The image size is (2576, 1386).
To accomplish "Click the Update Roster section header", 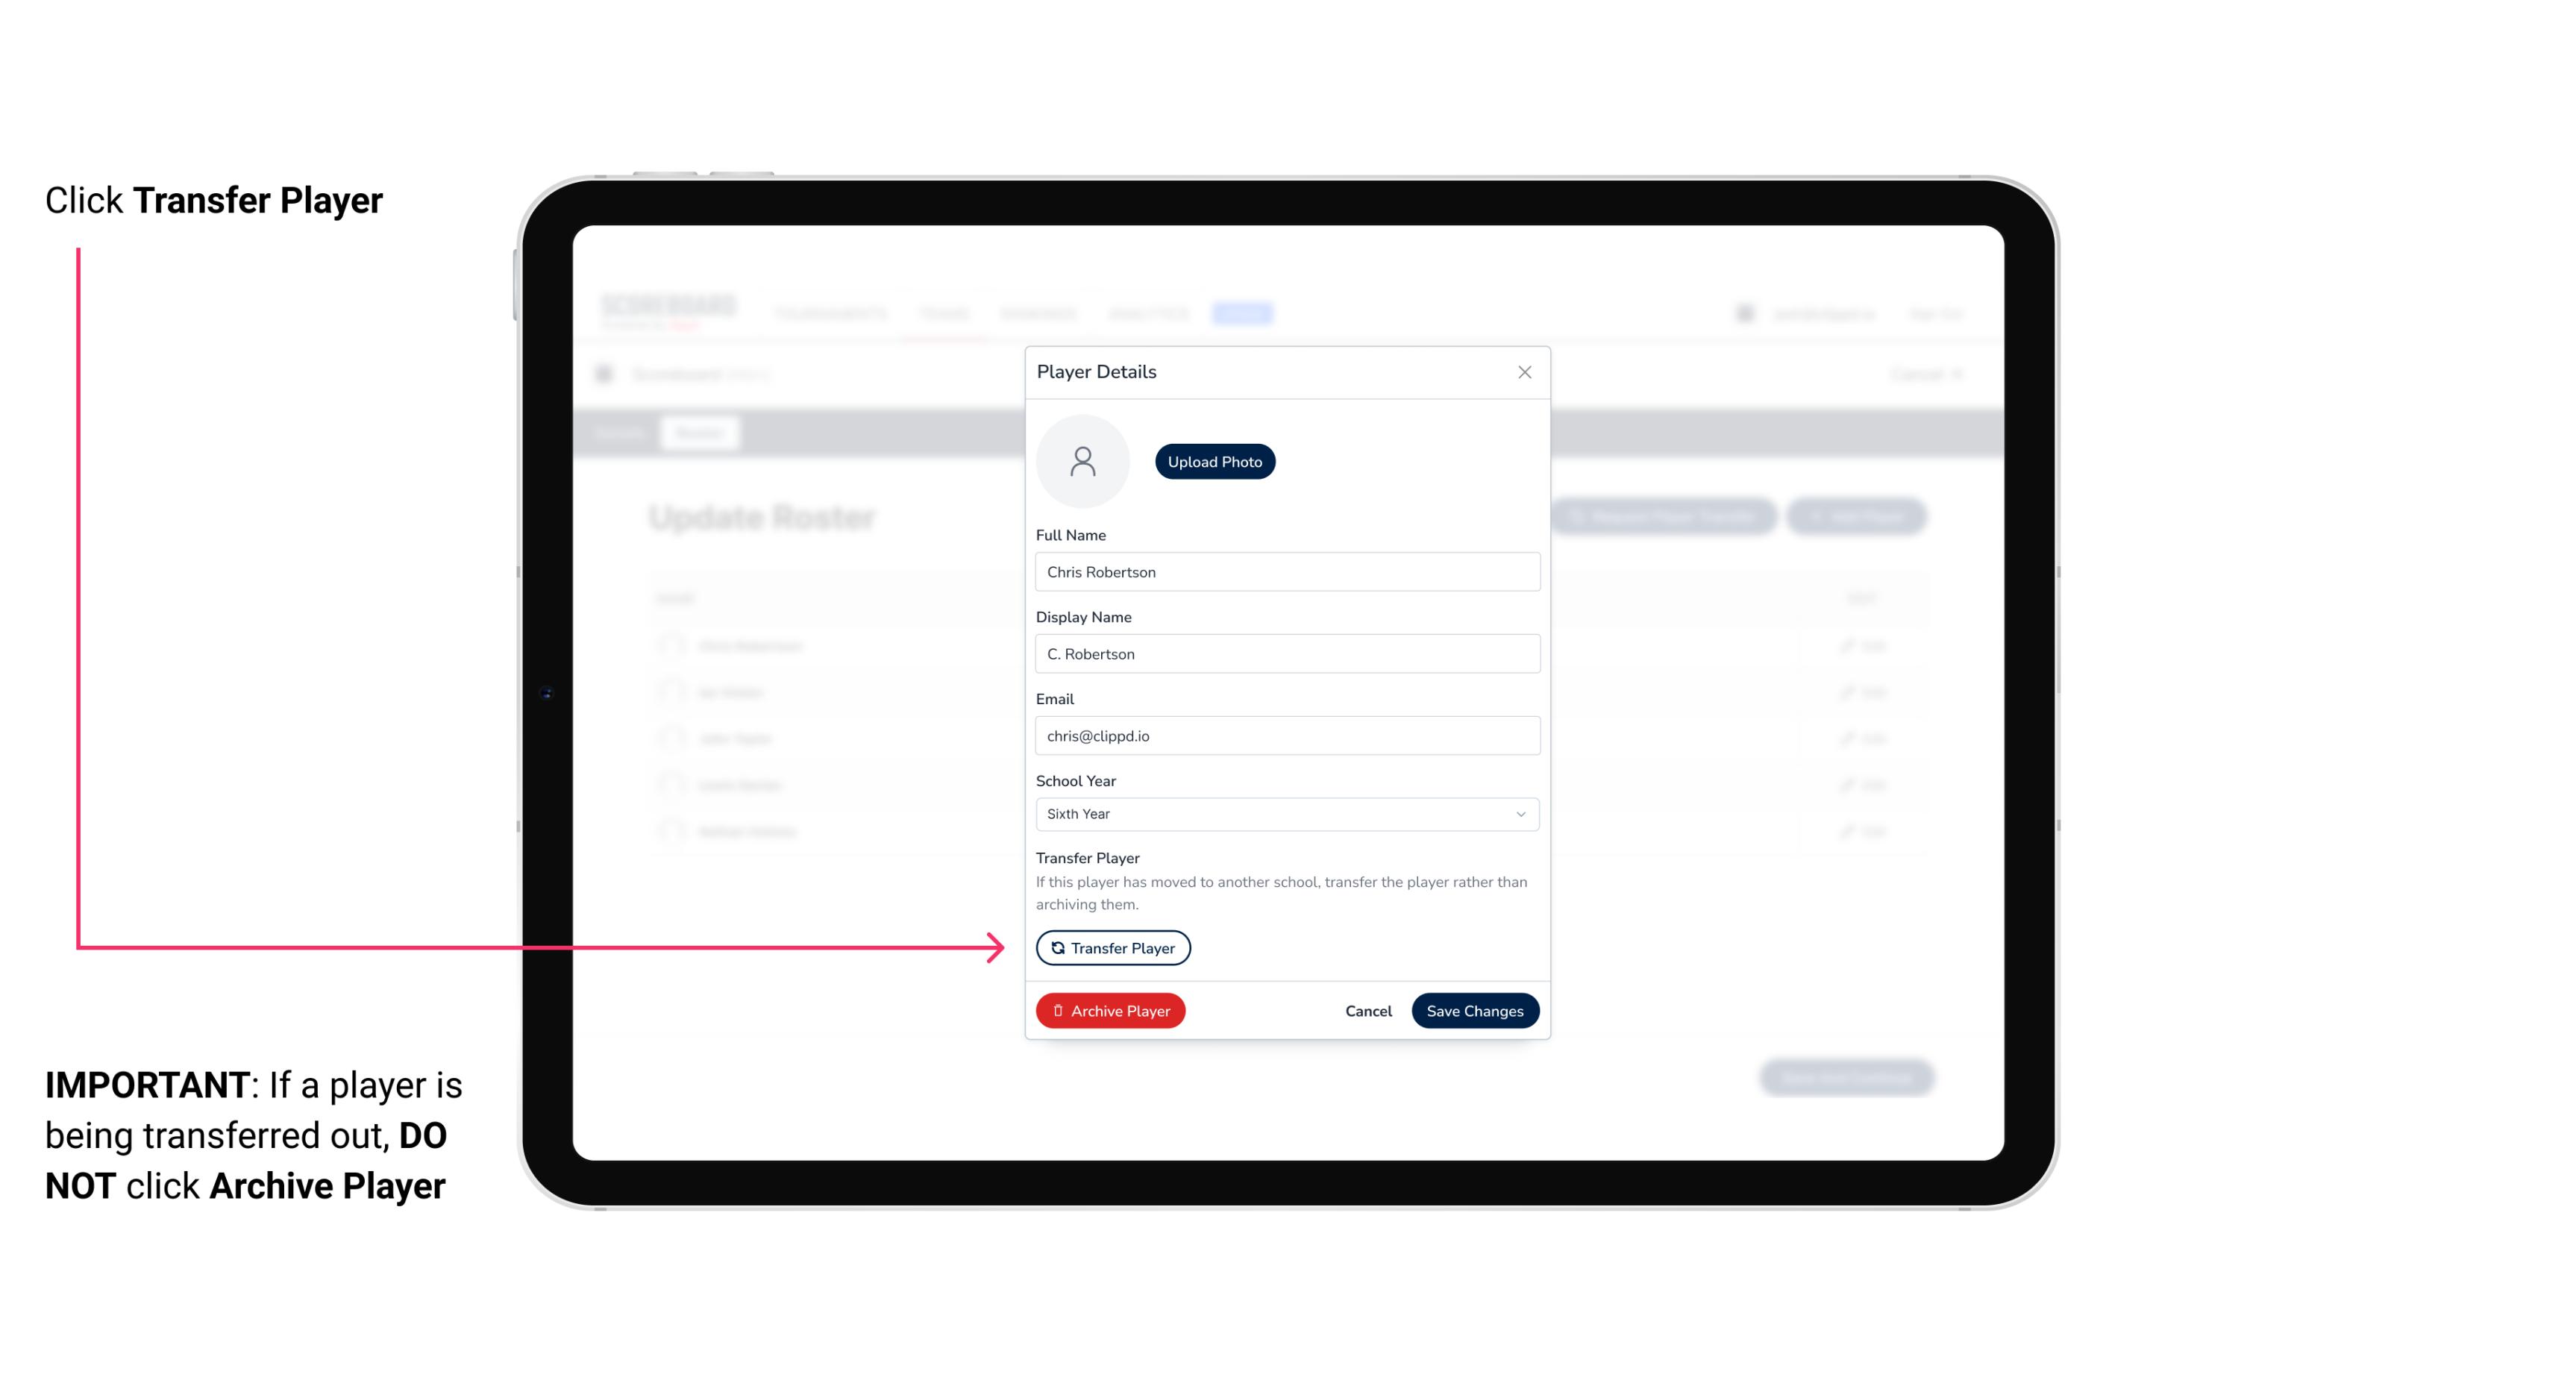I will tap(763, 517).
